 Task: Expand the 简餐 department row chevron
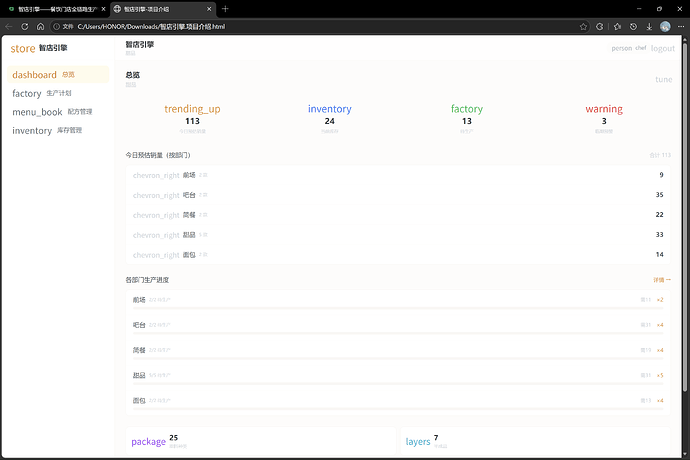[x=156, y=215]
